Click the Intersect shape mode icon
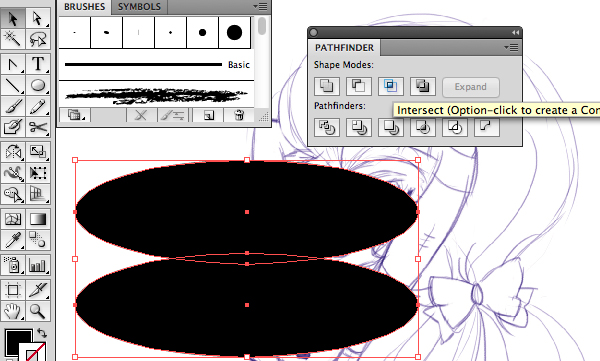Screen dimensions: 600x361 pyautogui.click(x=391, y=86)
